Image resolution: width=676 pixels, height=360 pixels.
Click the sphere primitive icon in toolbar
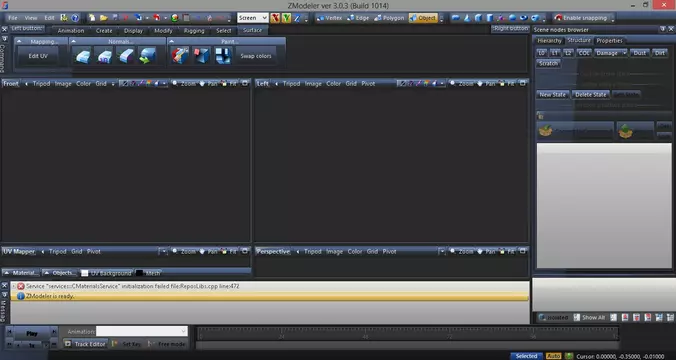click(512, 18)
